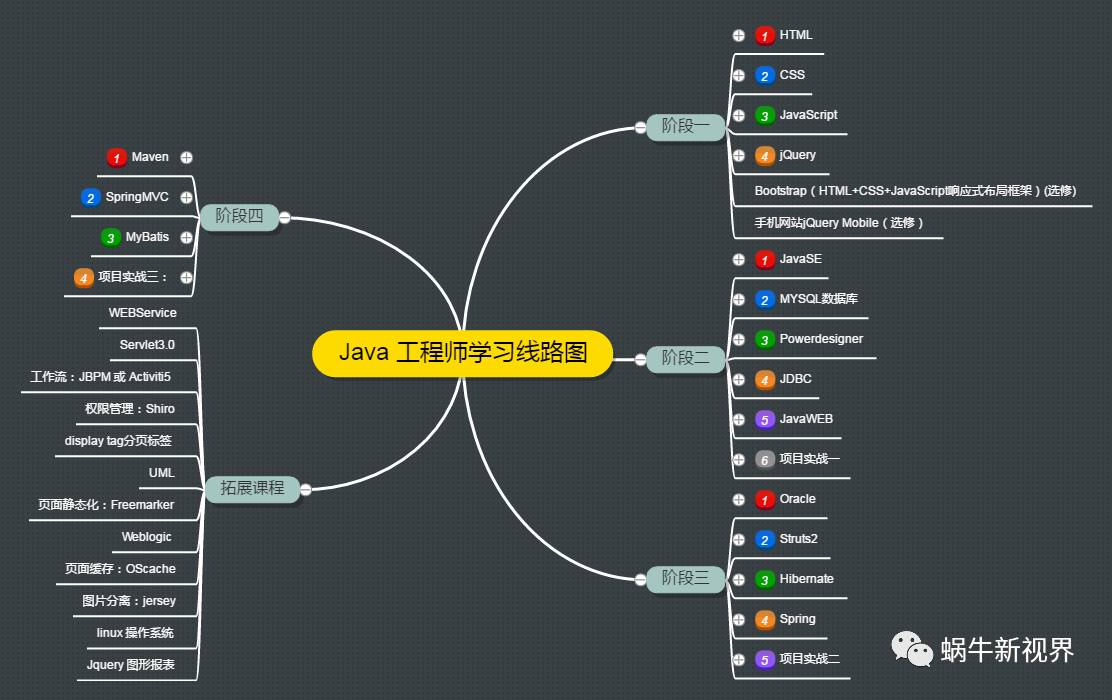
Task: Expand the JavaSE node plus button
Action: pos(739,260)
